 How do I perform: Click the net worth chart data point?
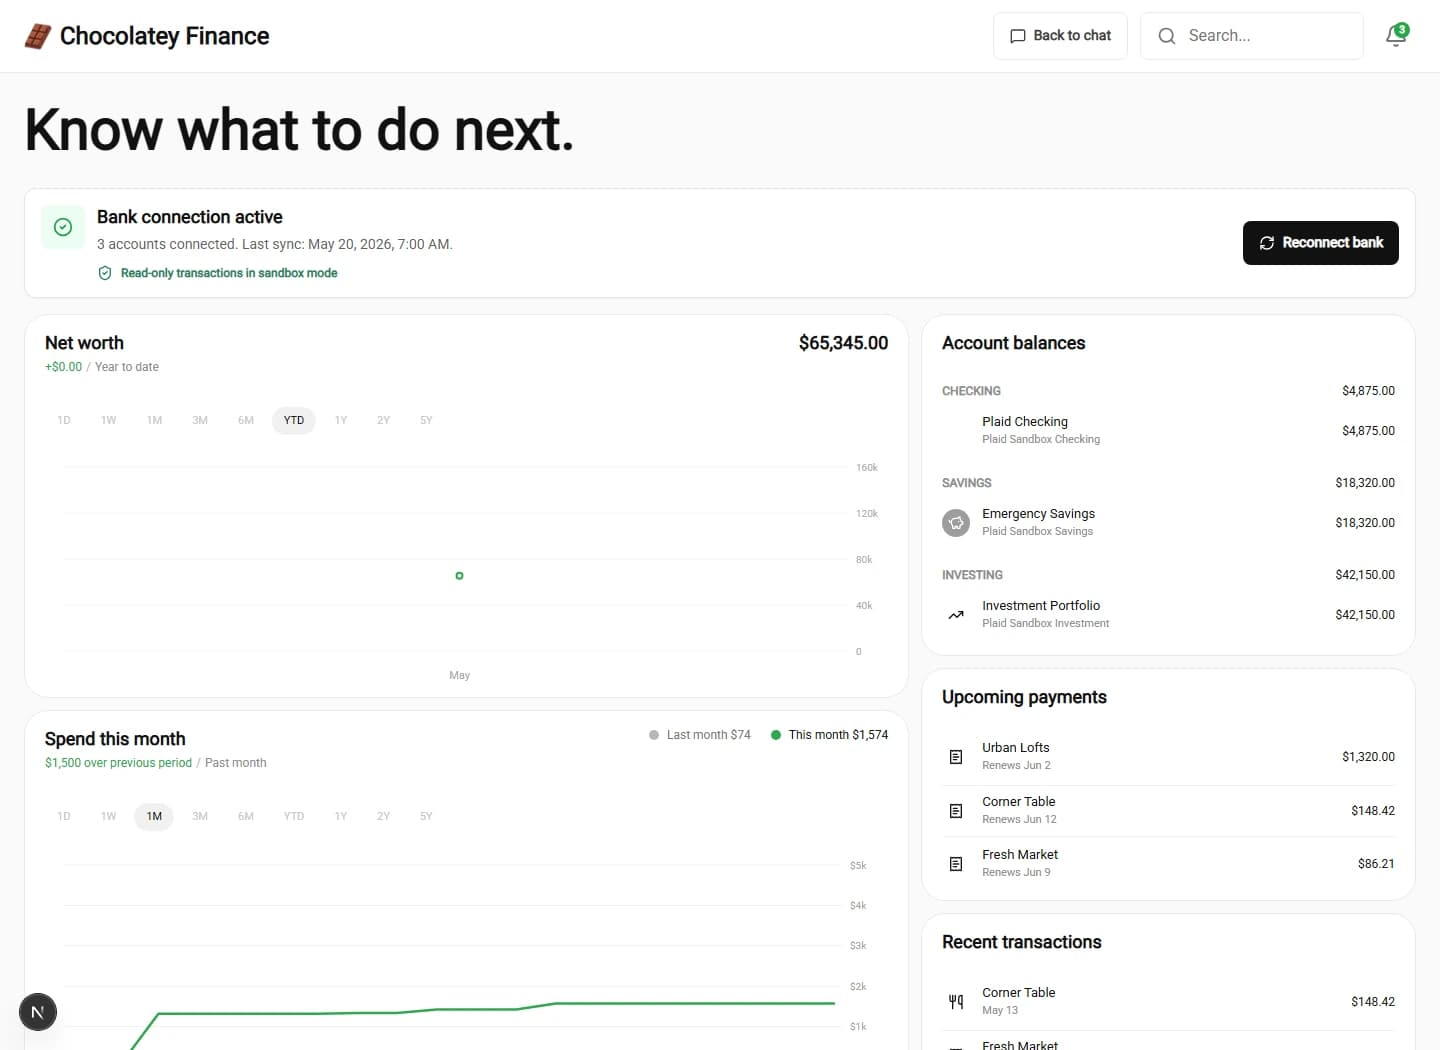[x=459, y=576]
